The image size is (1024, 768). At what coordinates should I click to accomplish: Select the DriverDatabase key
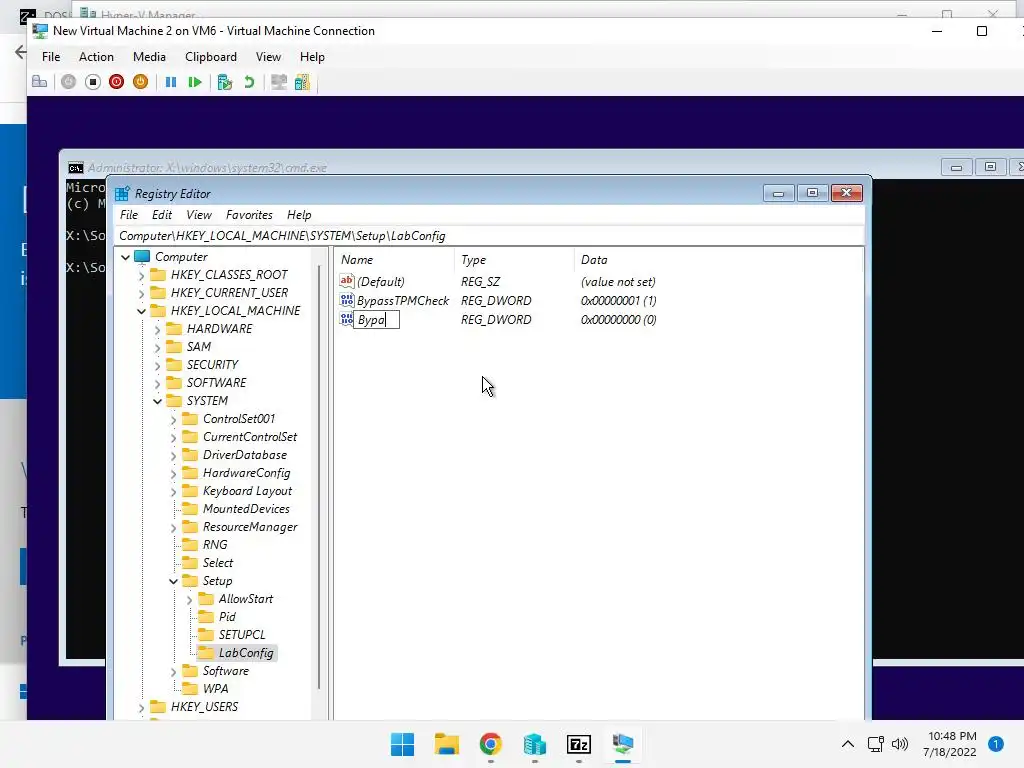[244, 455]
